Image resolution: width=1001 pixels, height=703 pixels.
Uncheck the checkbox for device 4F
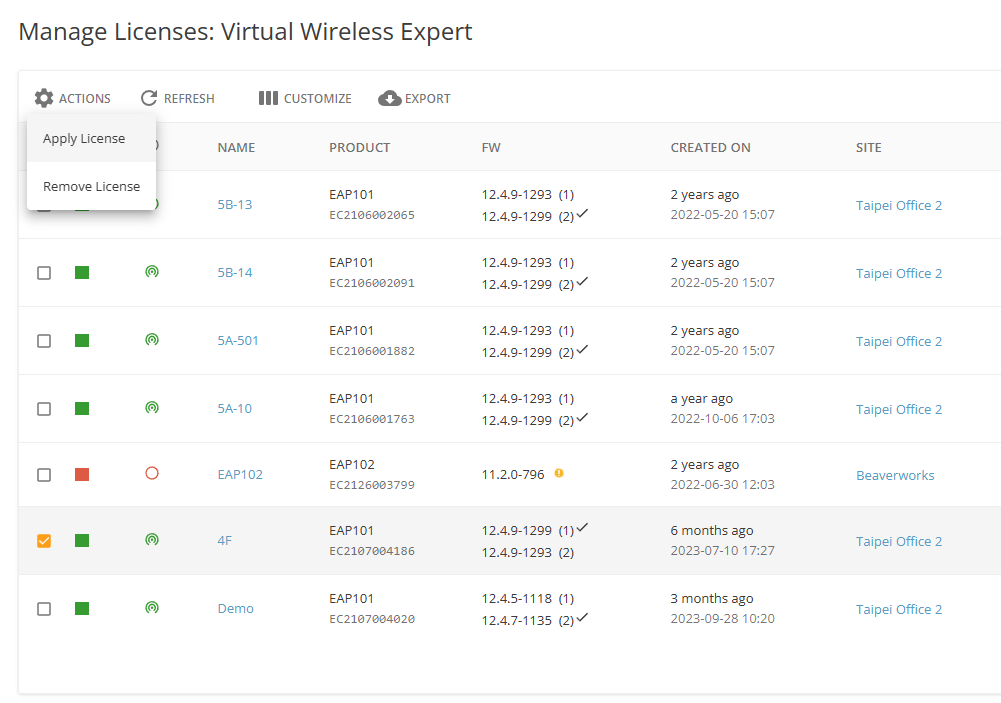(x=44, y=541)
